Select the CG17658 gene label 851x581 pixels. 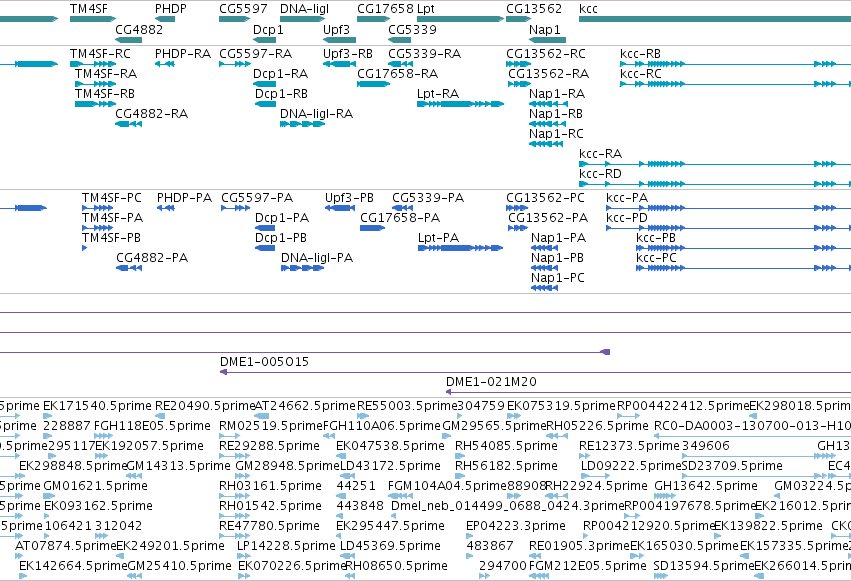(x=385, y=9)
